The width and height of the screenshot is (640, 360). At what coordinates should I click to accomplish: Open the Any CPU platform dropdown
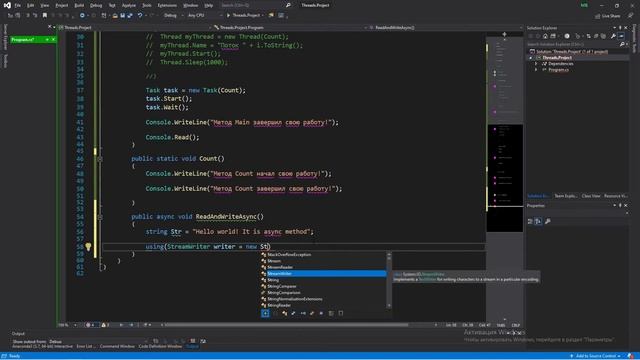(x=205, y=16)
